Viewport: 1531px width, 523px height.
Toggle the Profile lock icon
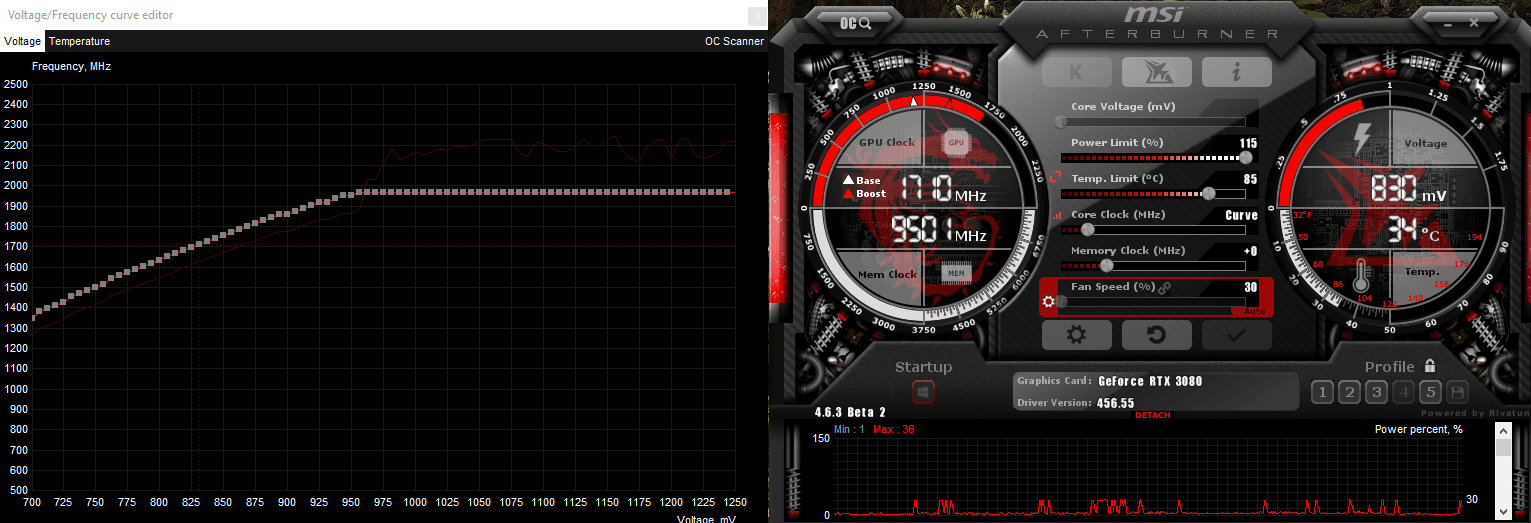click(1430, 366)
